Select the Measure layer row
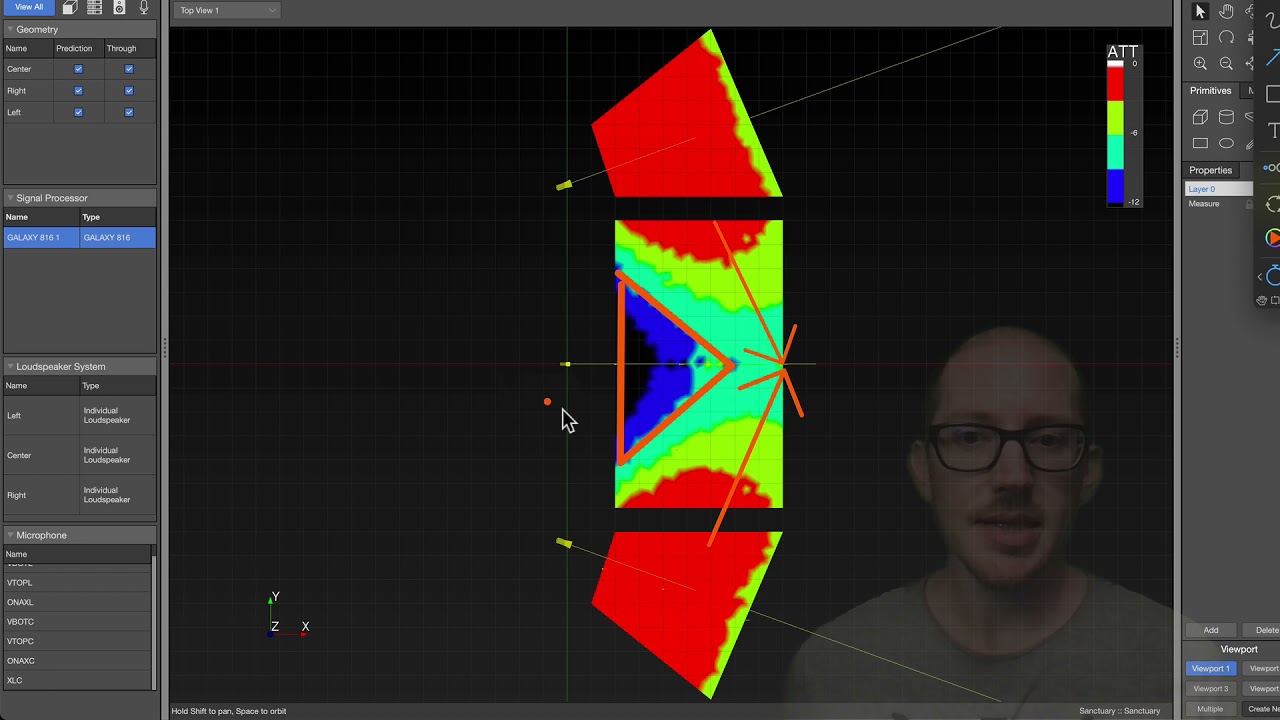The height and width of the screenshot is (720, 1280). 1219,204
